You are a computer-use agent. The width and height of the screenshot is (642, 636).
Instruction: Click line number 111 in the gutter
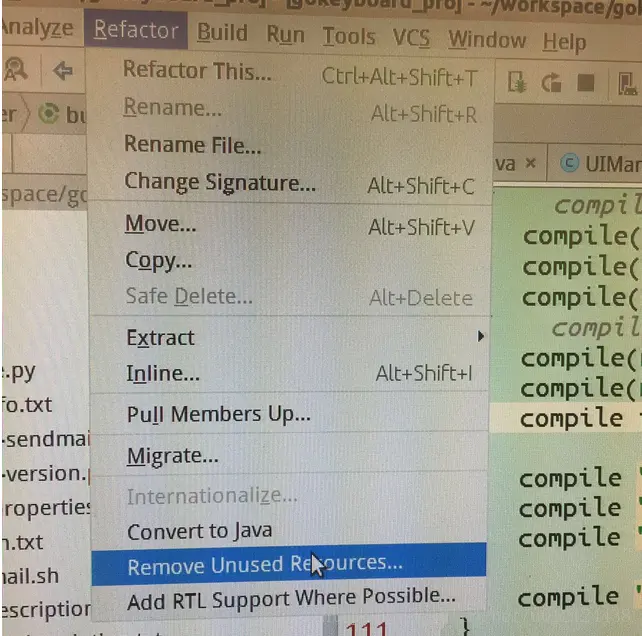[366, 628]
